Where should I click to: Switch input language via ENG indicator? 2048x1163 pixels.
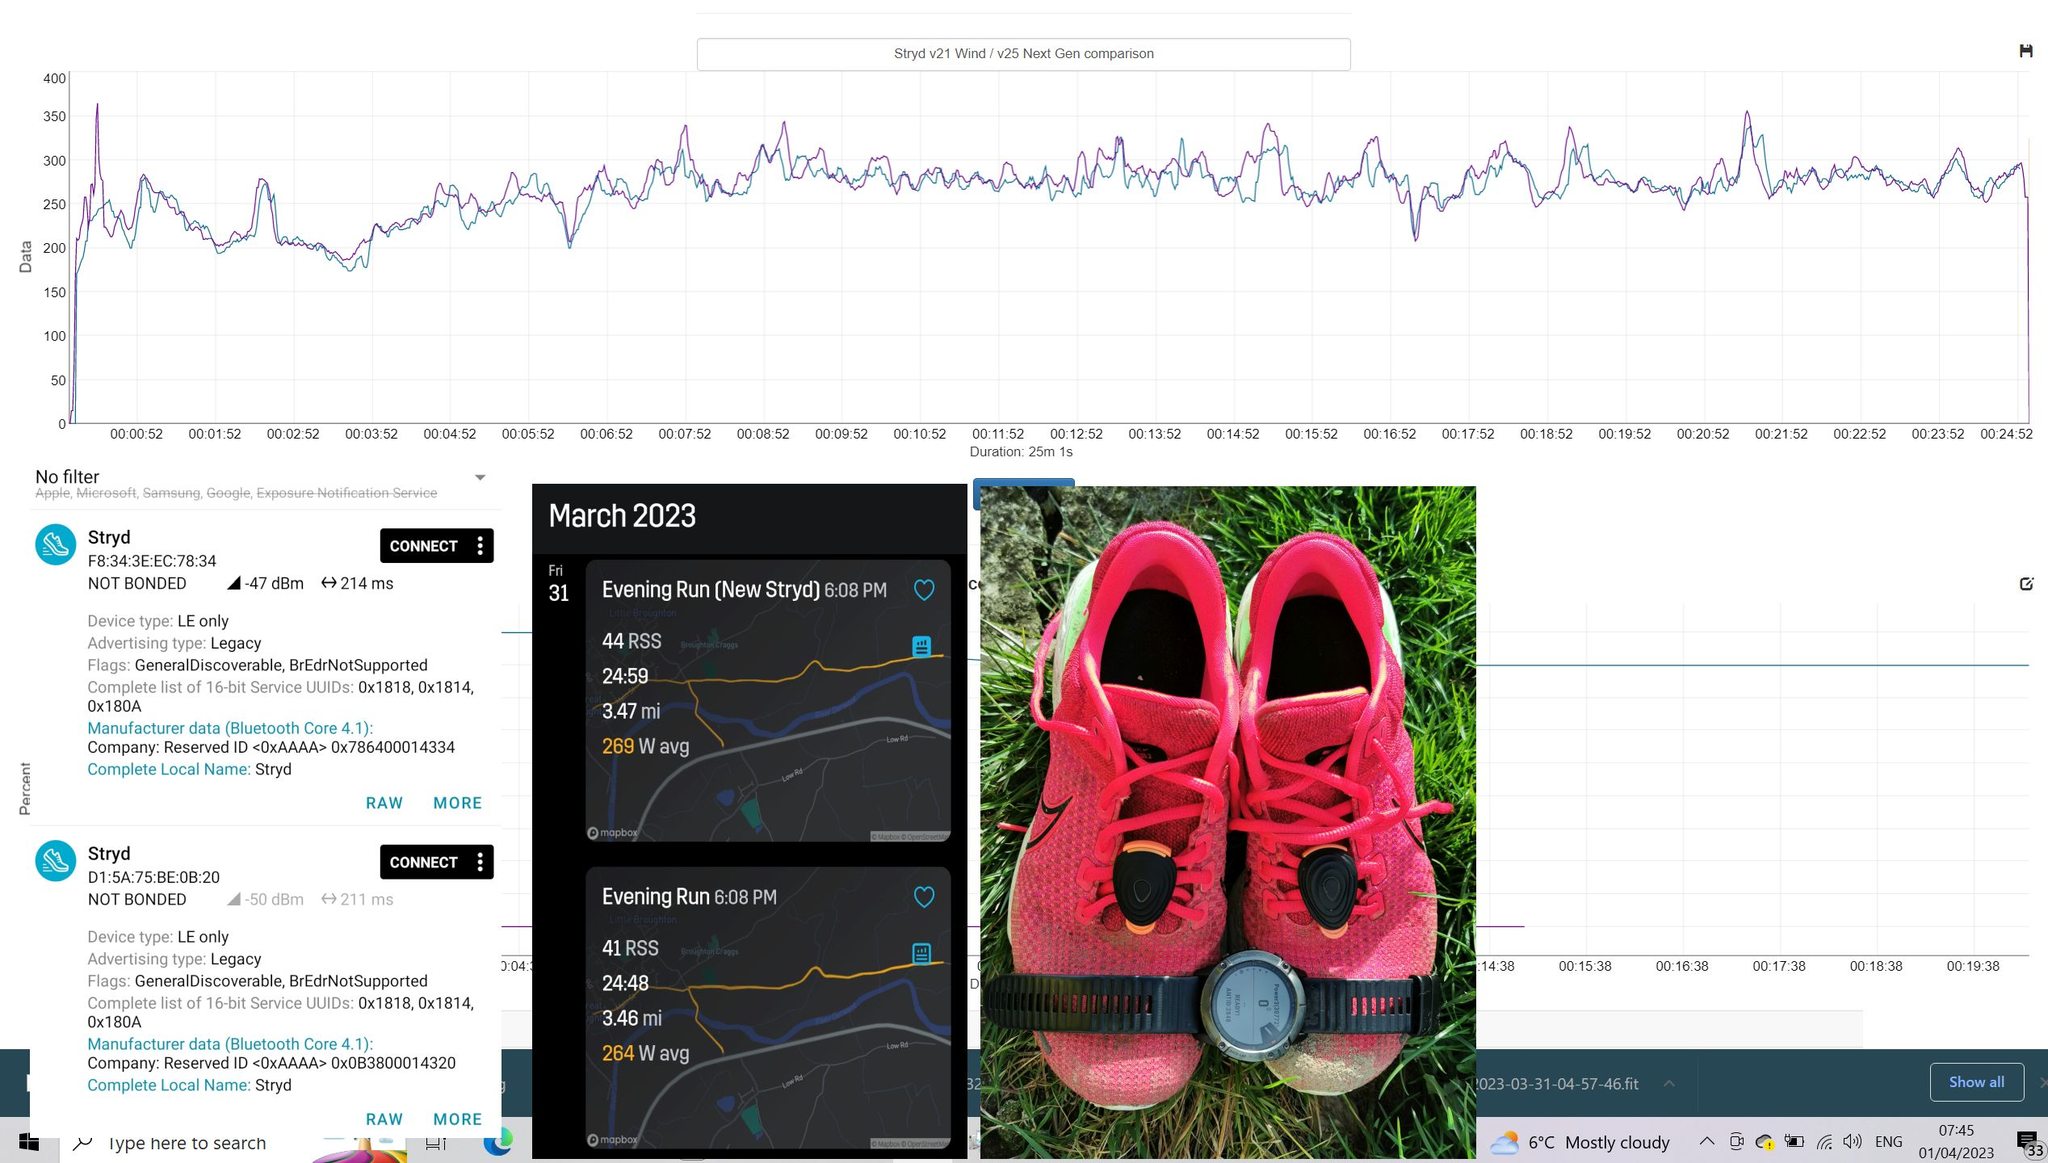[x=1889, y=1142]
